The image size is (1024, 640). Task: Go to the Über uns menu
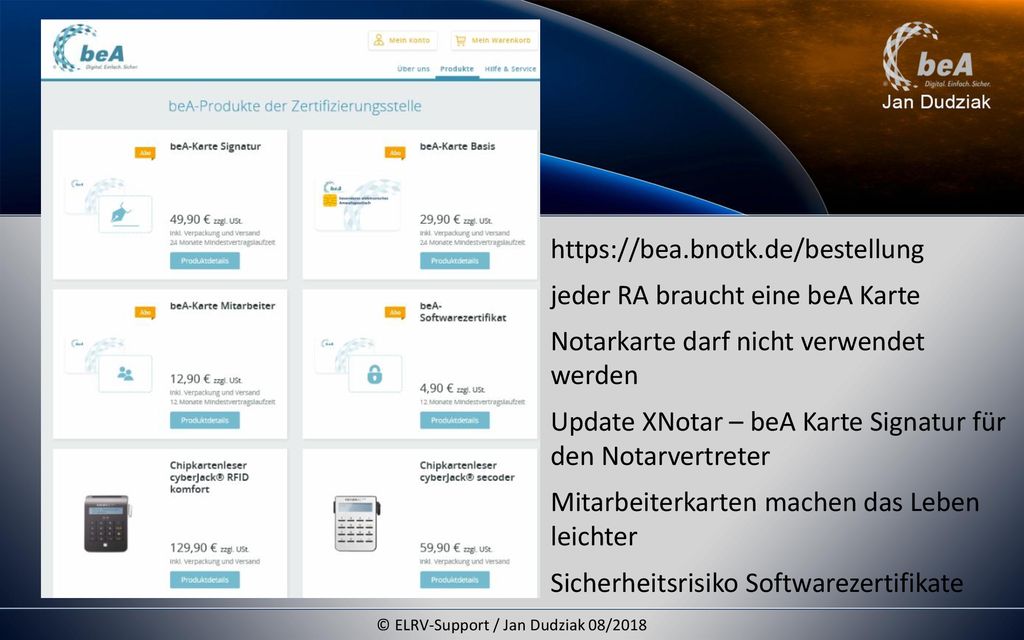click(x=413, y=69)
